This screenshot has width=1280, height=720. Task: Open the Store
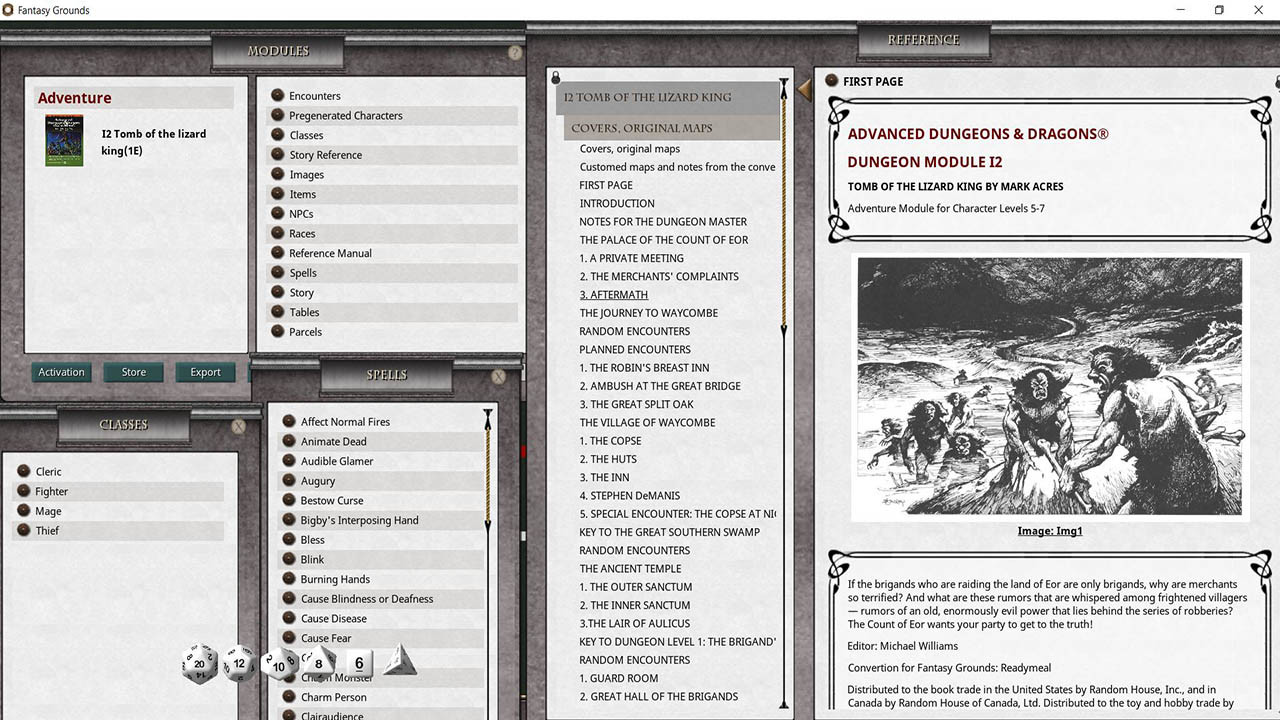133,371
